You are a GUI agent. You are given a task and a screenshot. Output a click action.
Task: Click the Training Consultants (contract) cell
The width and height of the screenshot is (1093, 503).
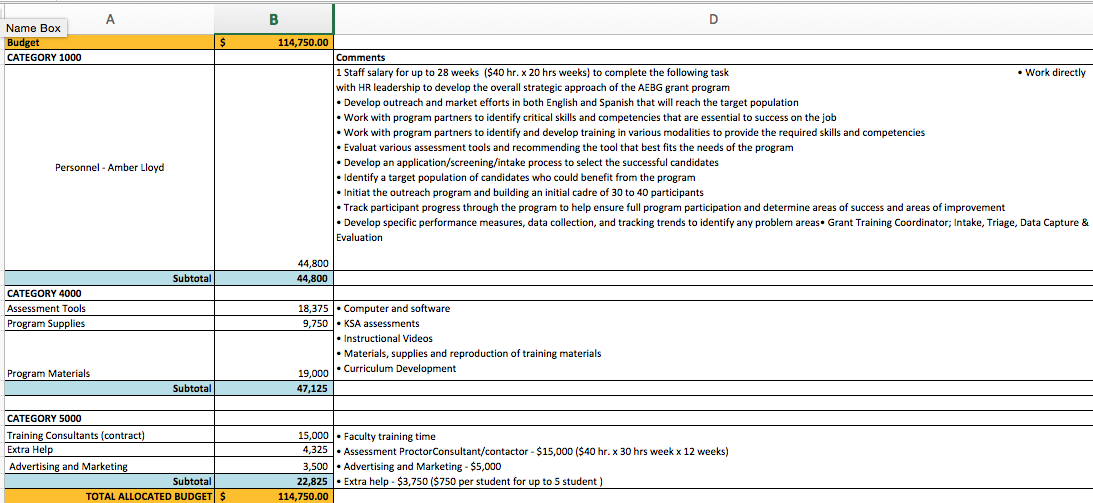pyautogui.click(x=108, y=436)
